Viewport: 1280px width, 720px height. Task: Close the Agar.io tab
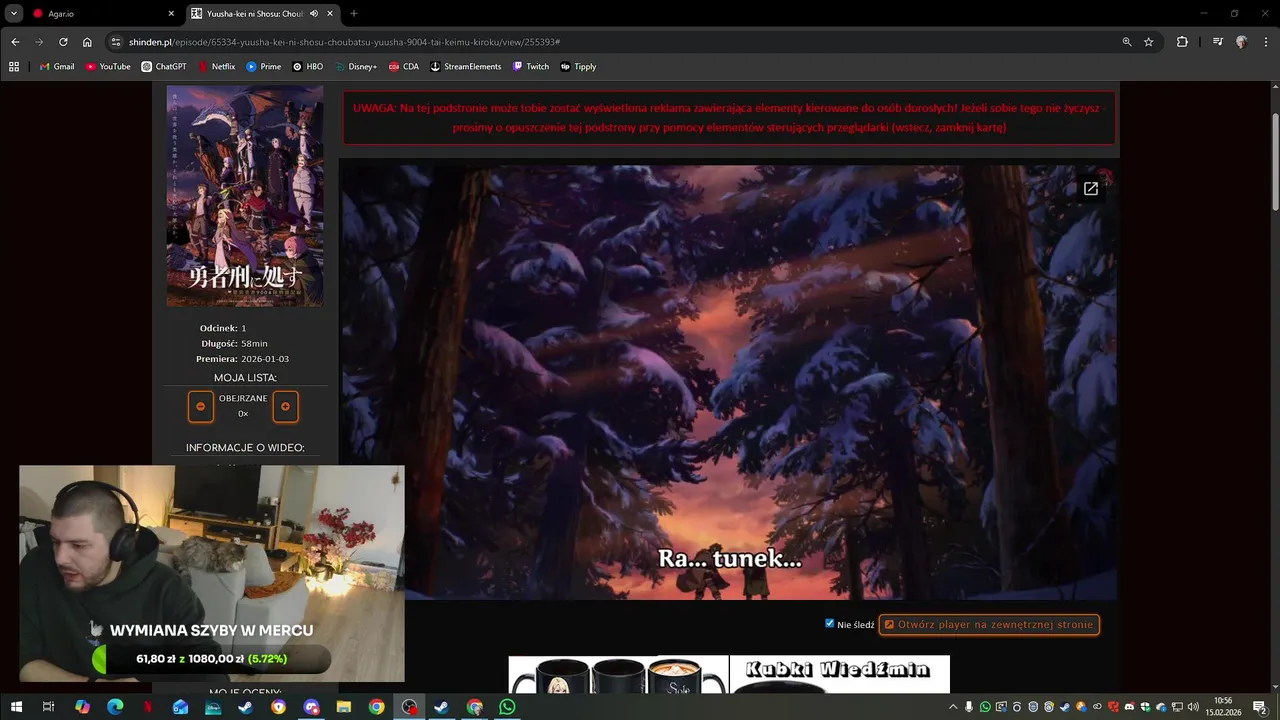coord(171,14)
